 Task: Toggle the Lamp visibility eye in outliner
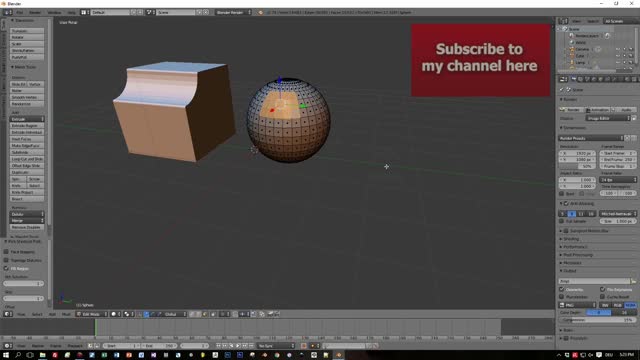[x=618, y=62]
